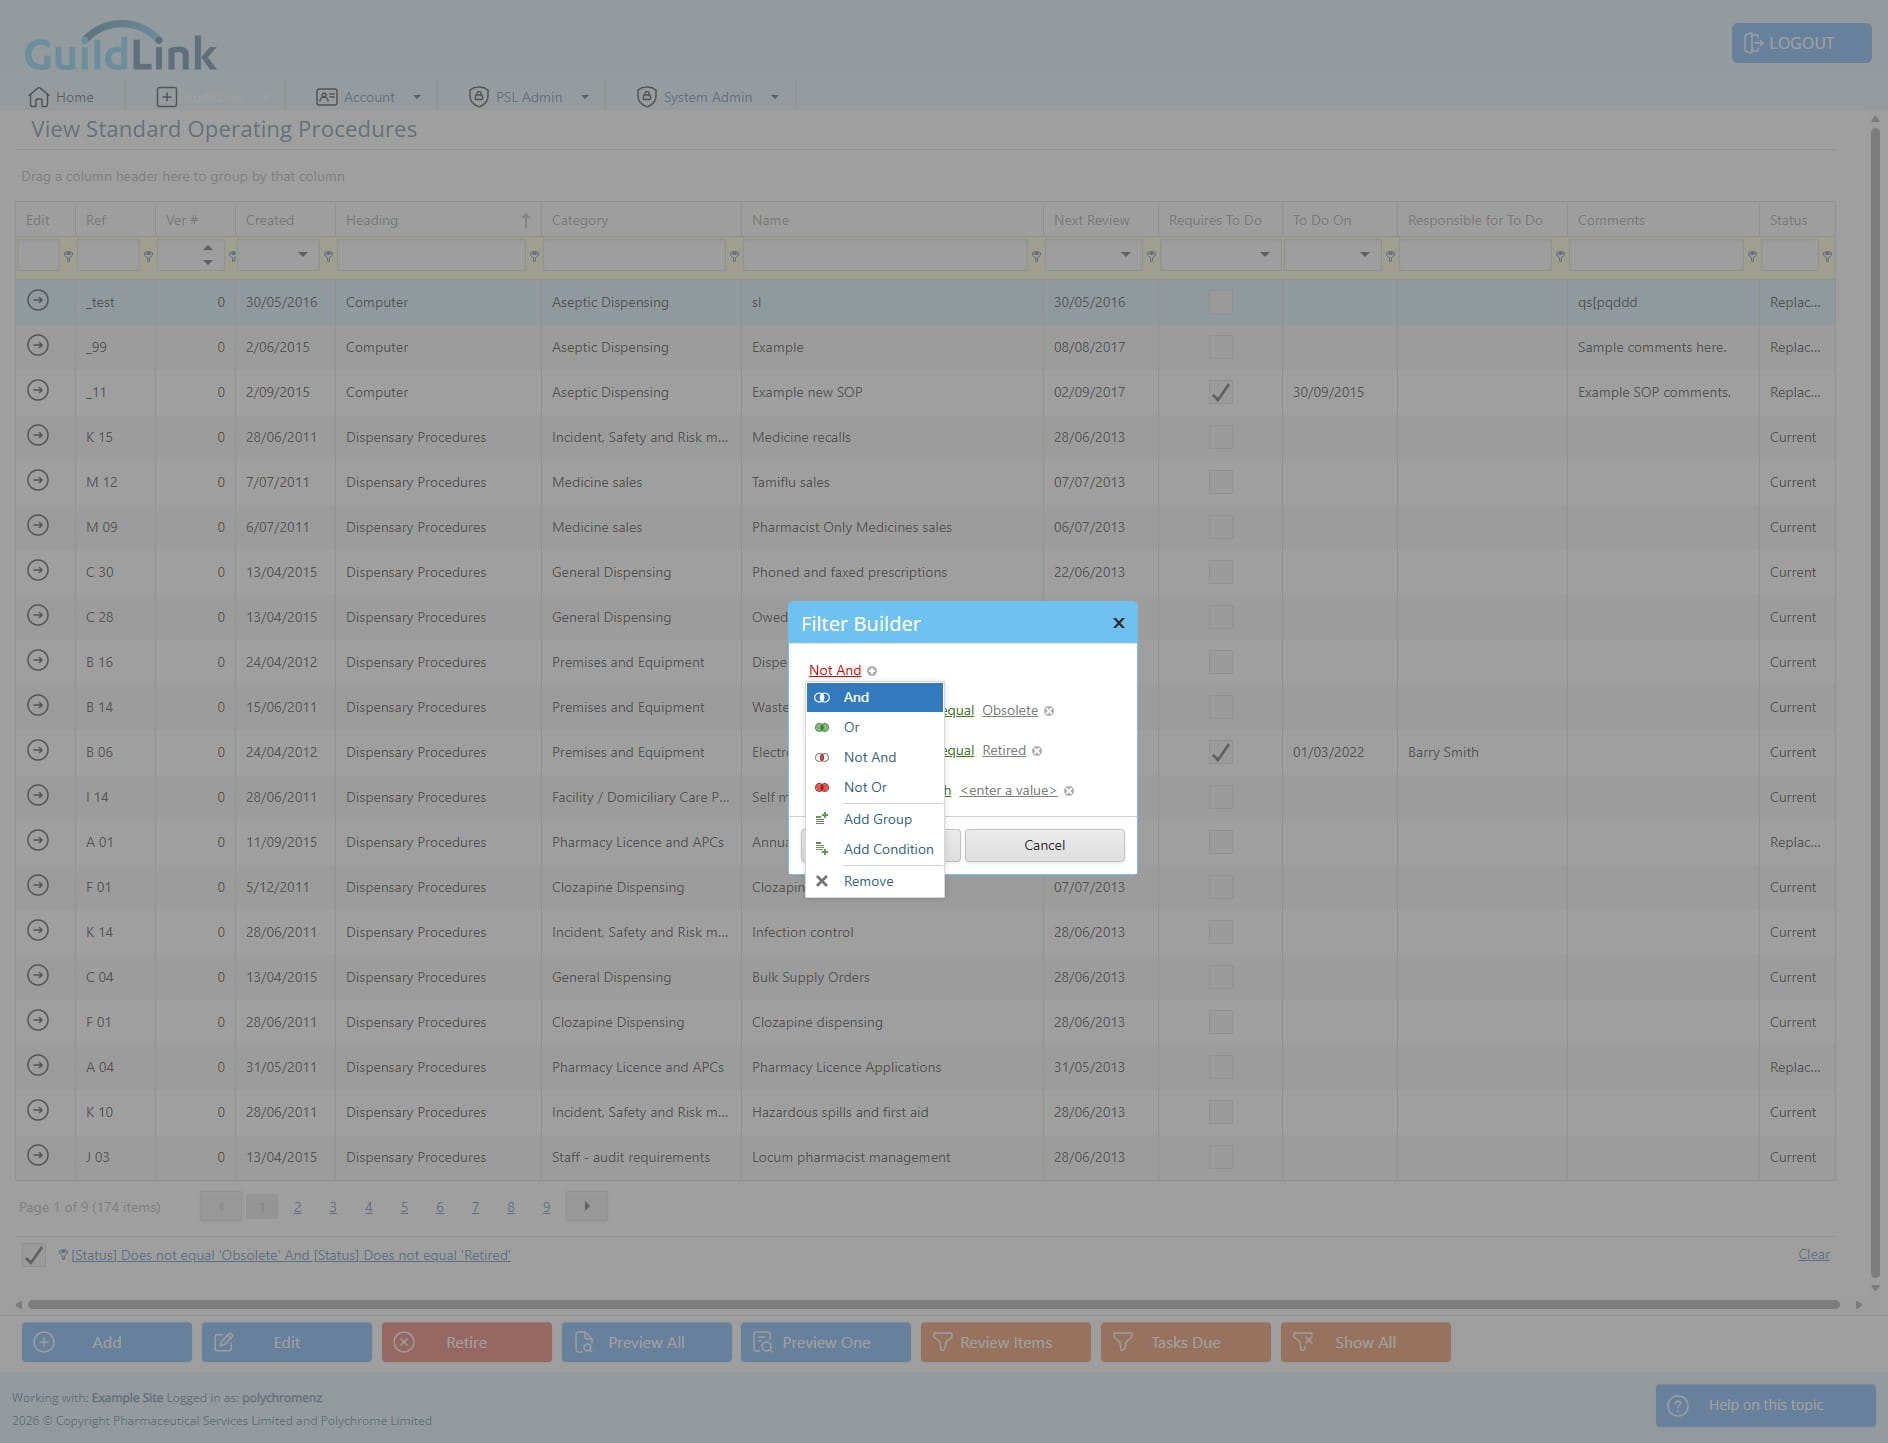Open the Created filter date dropdown
The height and width of the screenshot is (1443, 1888).
(x=303, y=255)
